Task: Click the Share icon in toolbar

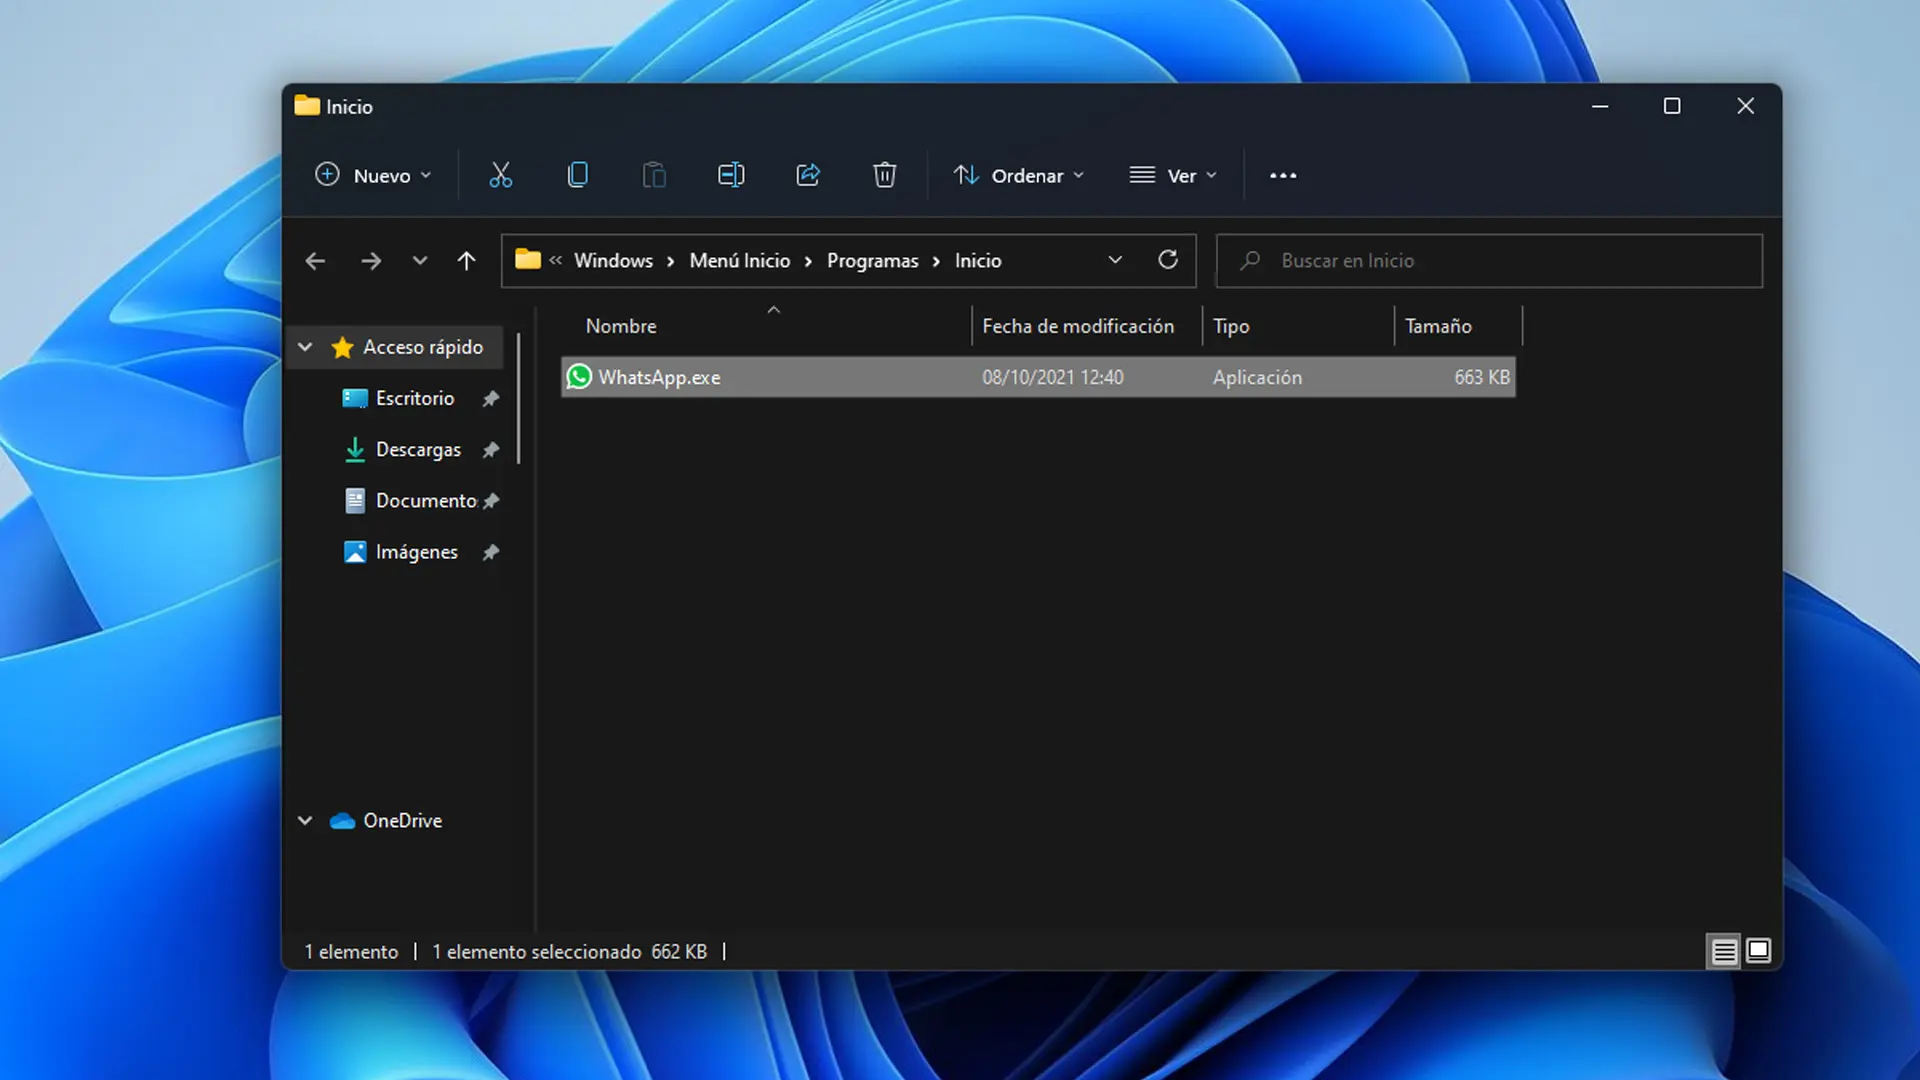Action: tap(808, 175)
